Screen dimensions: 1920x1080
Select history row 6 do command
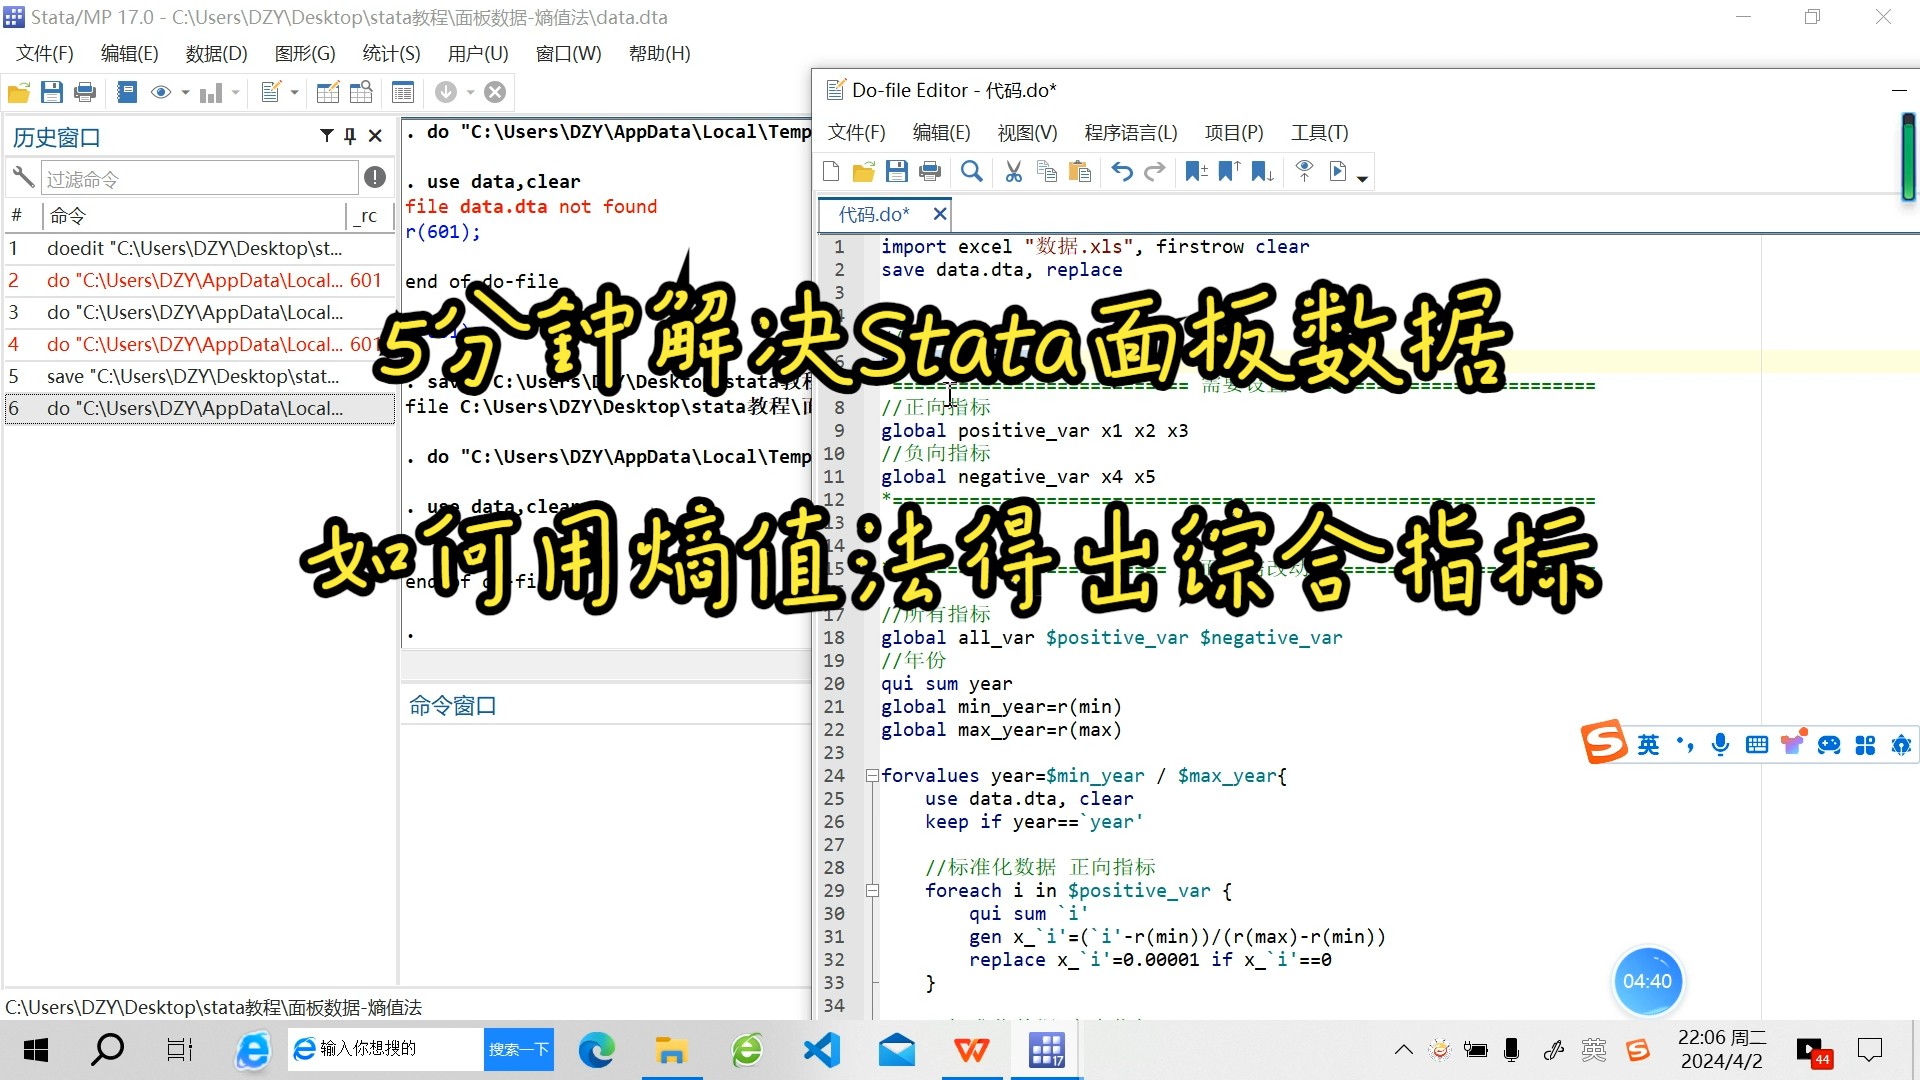point(199,408)
